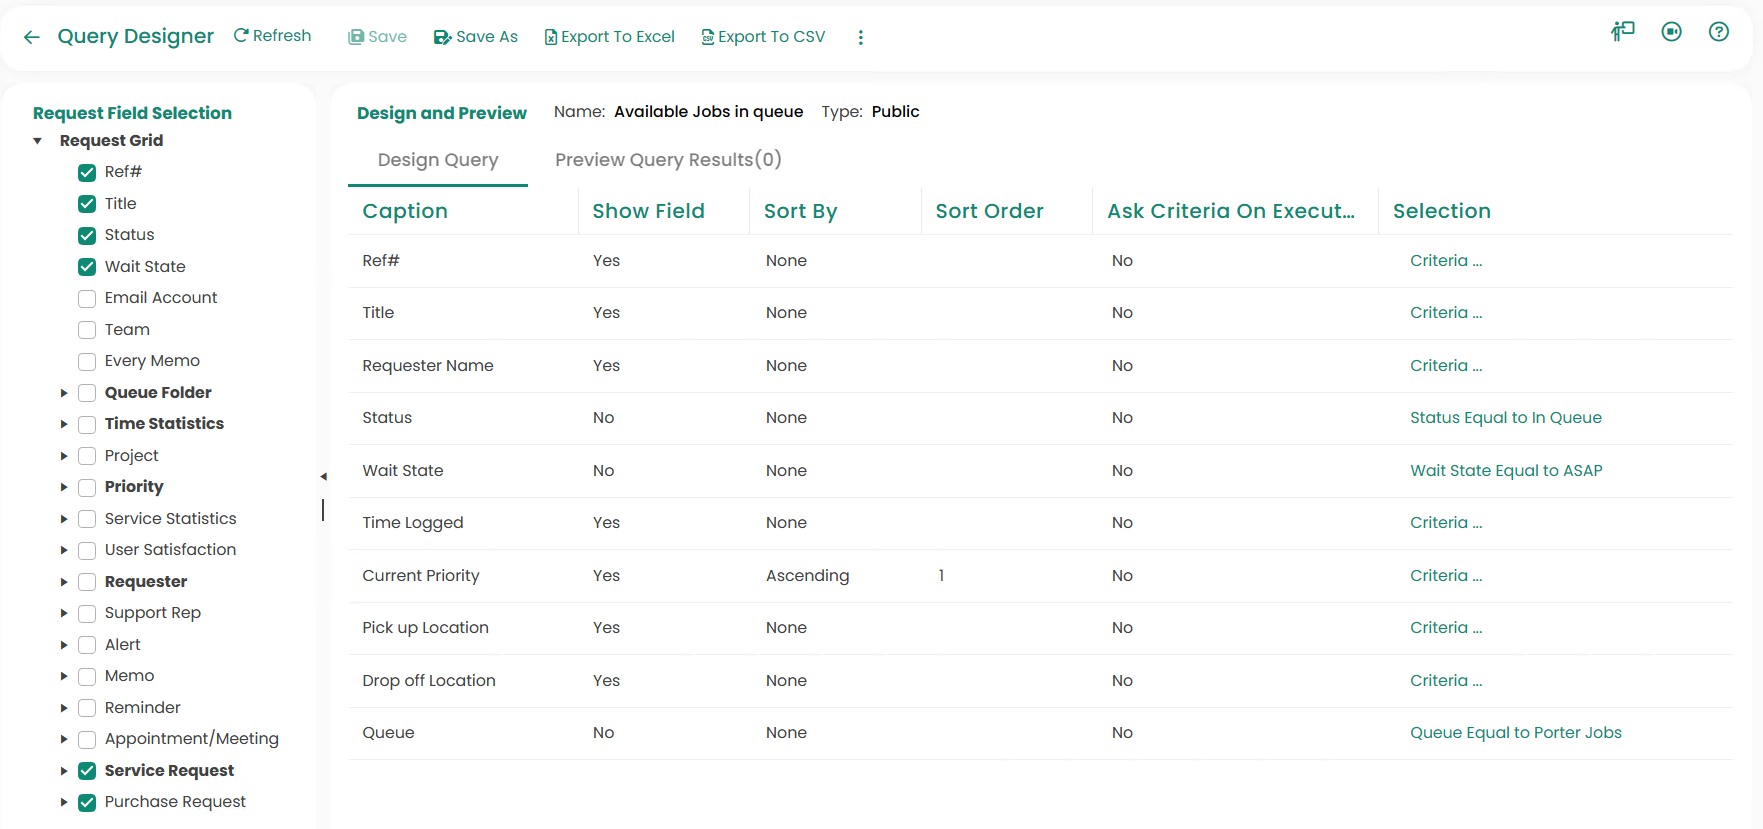Open the help question mark icon

click(x=1718, y=32)
